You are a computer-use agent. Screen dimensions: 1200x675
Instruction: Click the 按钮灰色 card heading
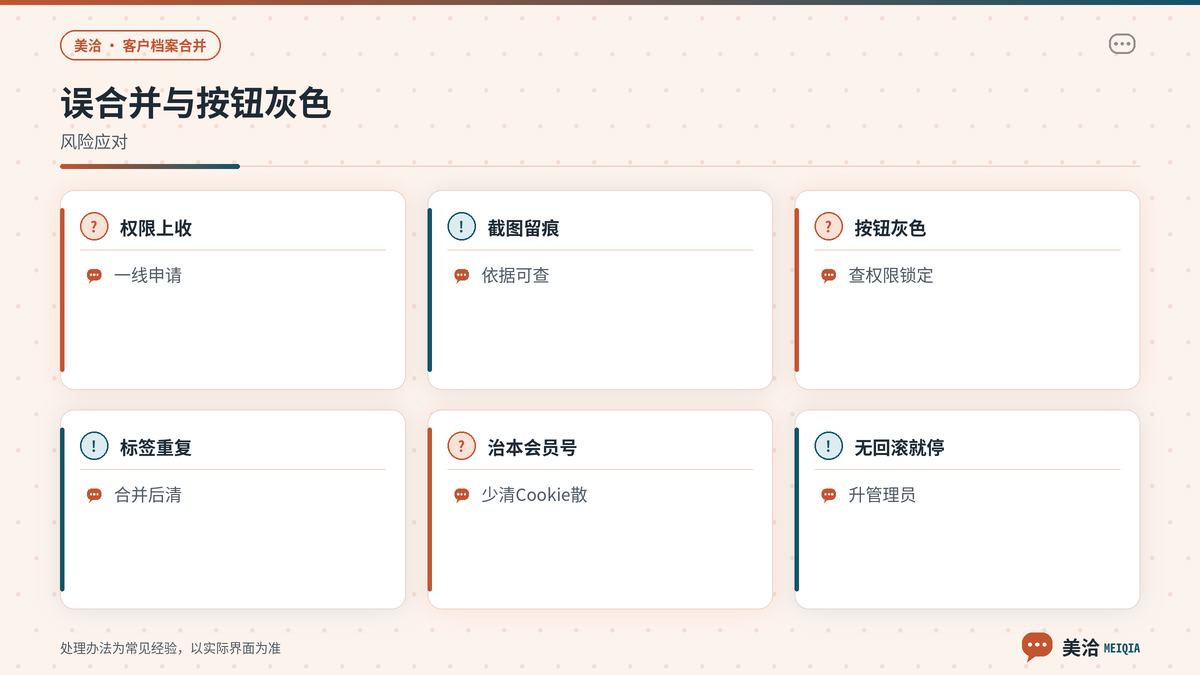pyautogui.click(x=890, y=228)
